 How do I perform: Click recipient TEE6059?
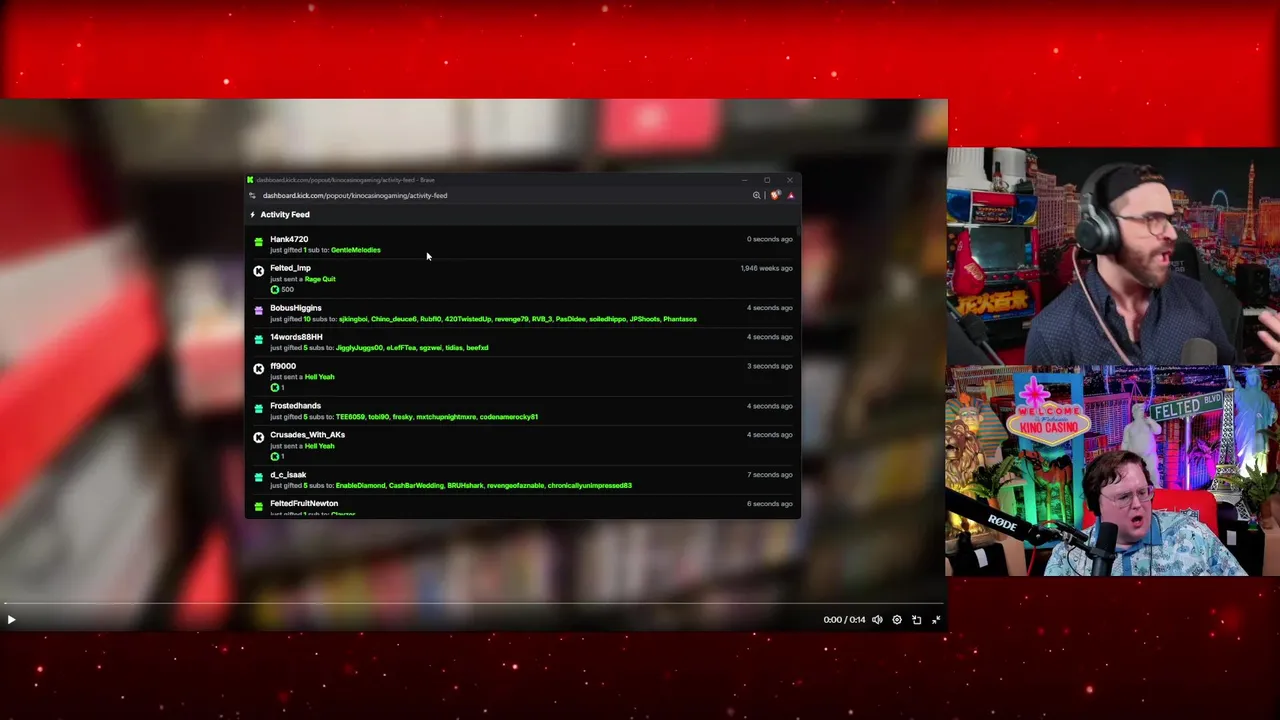point(350,417)
